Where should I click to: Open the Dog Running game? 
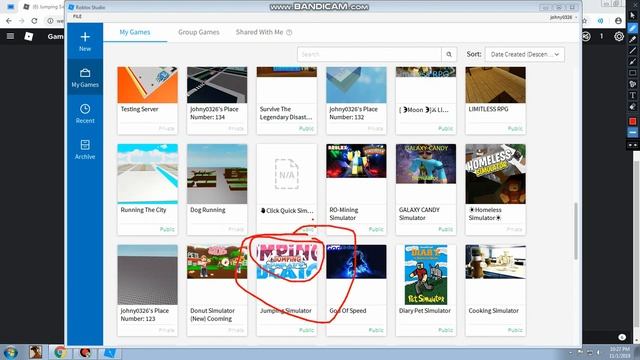tap(217, 189)
